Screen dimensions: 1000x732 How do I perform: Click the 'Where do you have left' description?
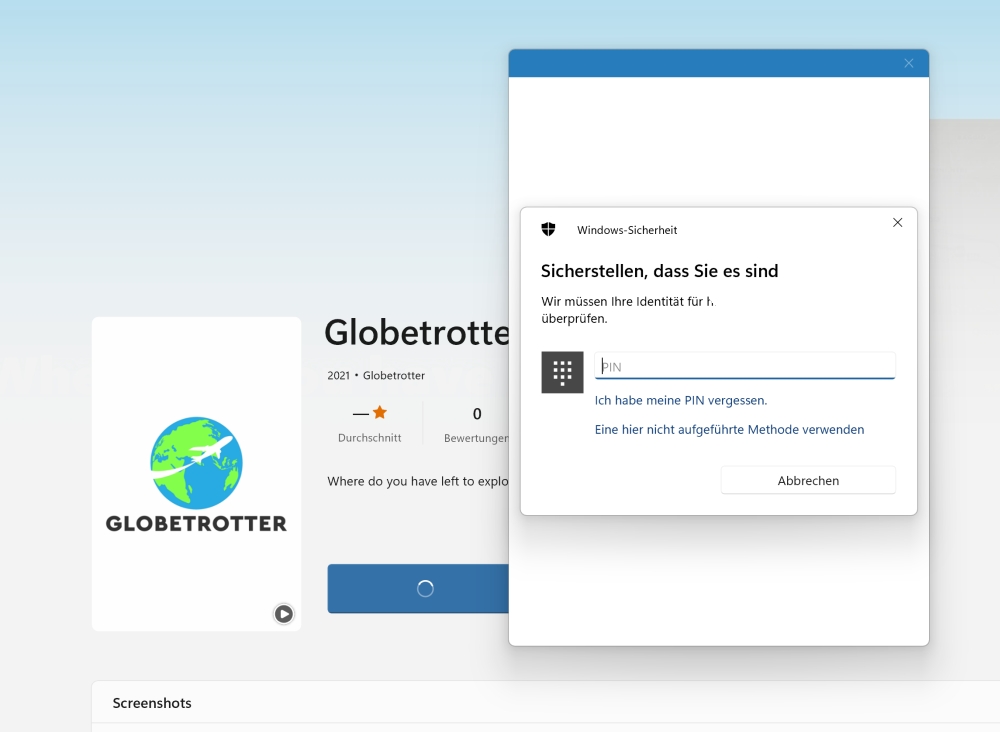point(418,481)
